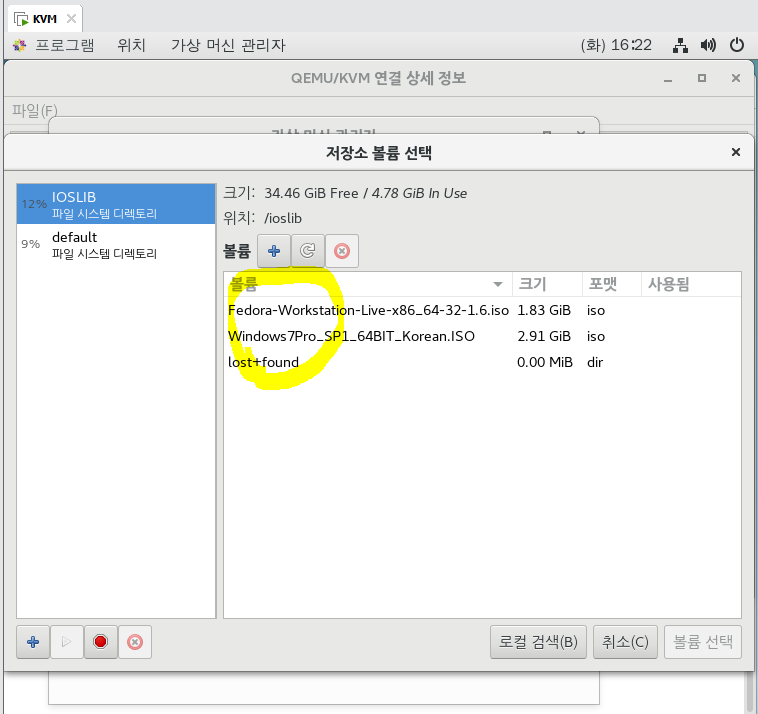
Task: Click the dir format cell
Action: pos(595,362)
